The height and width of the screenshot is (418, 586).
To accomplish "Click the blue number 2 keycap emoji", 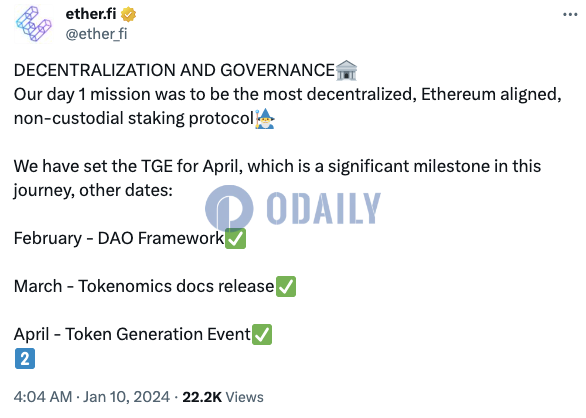I will pyautogui.click(x=25, y=359).
